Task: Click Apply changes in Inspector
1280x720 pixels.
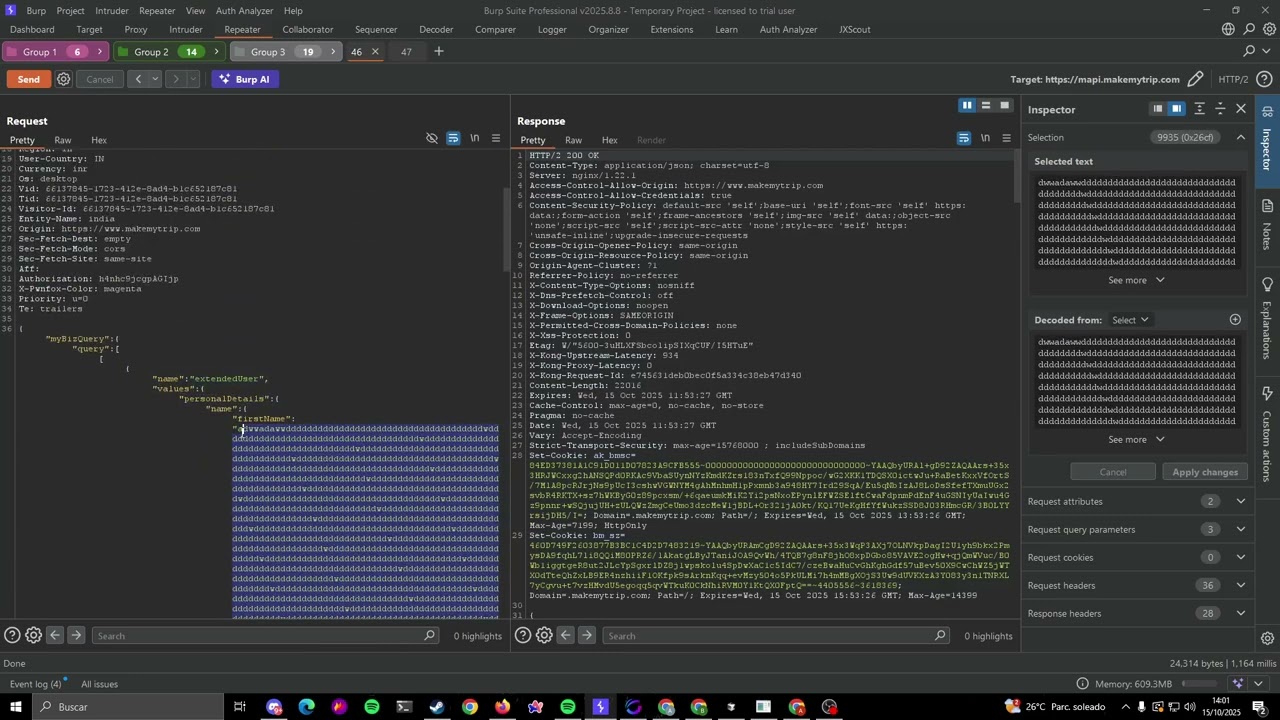Action: (1205, 472)
